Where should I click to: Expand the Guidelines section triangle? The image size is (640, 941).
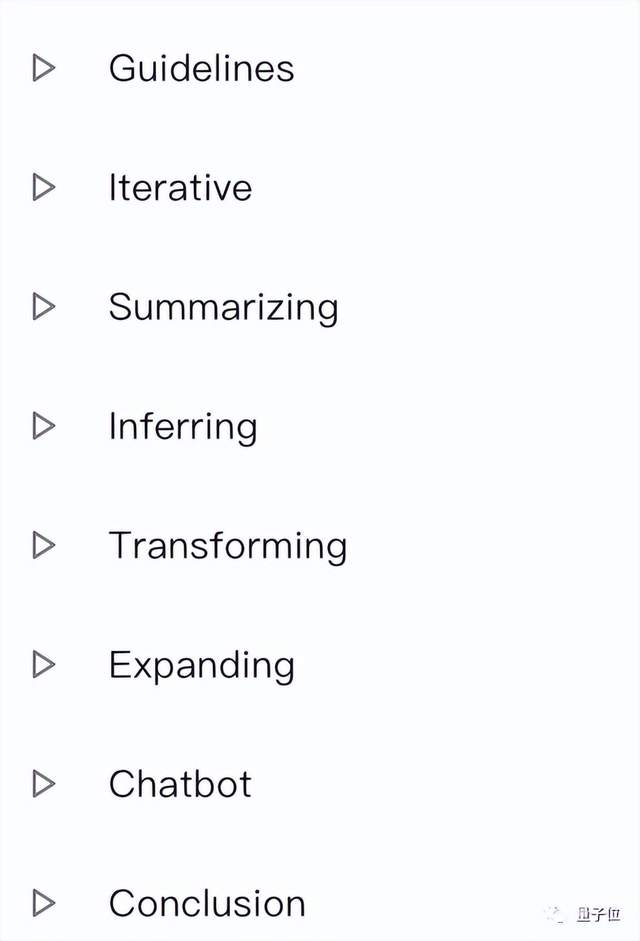click(x=43, y=68)
